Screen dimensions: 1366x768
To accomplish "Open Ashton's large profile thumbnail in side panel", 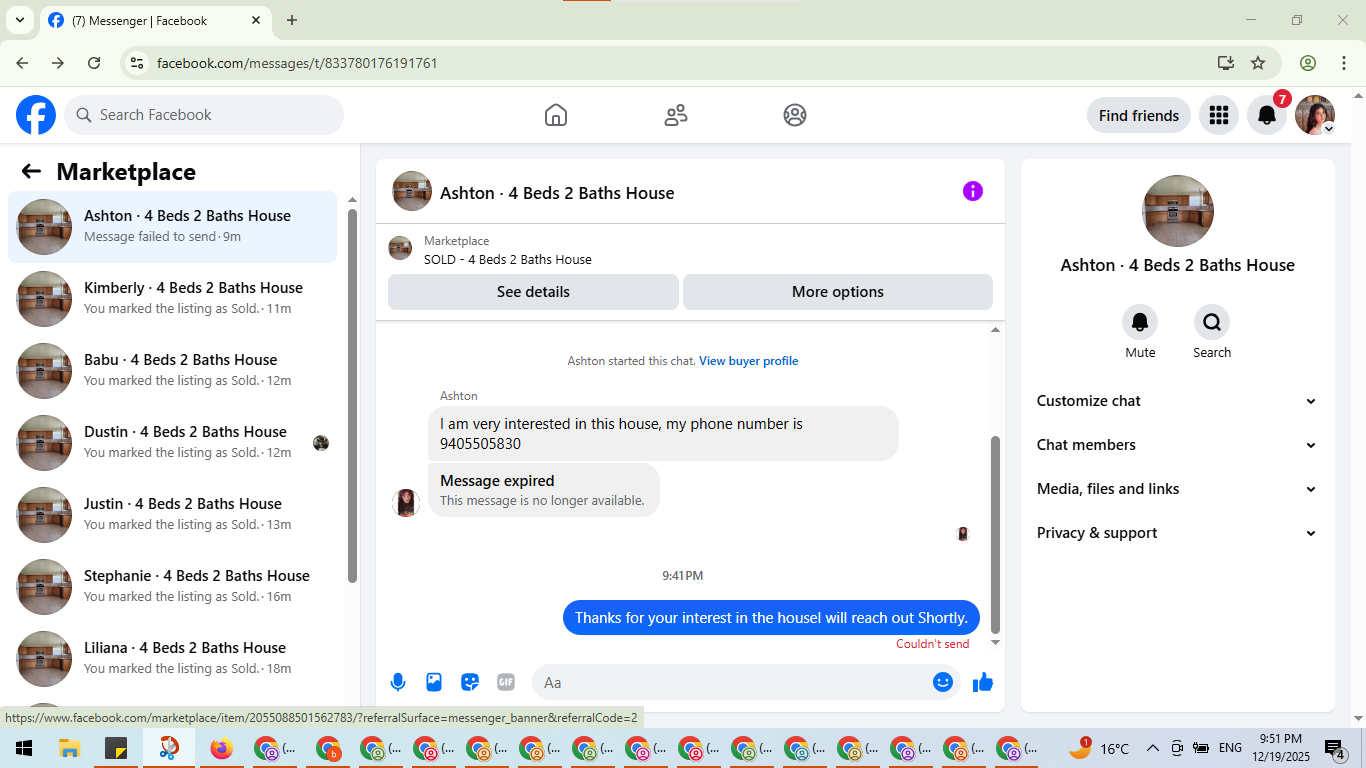I will point(1178,211).
